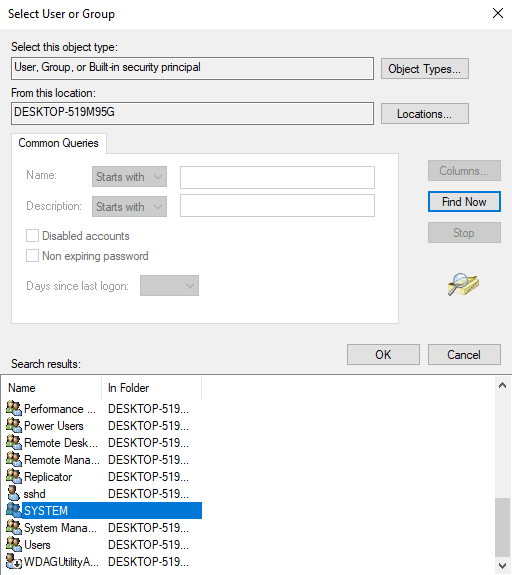512x575 pixels.
Task: Click the Users group icon
Action: 14,545
